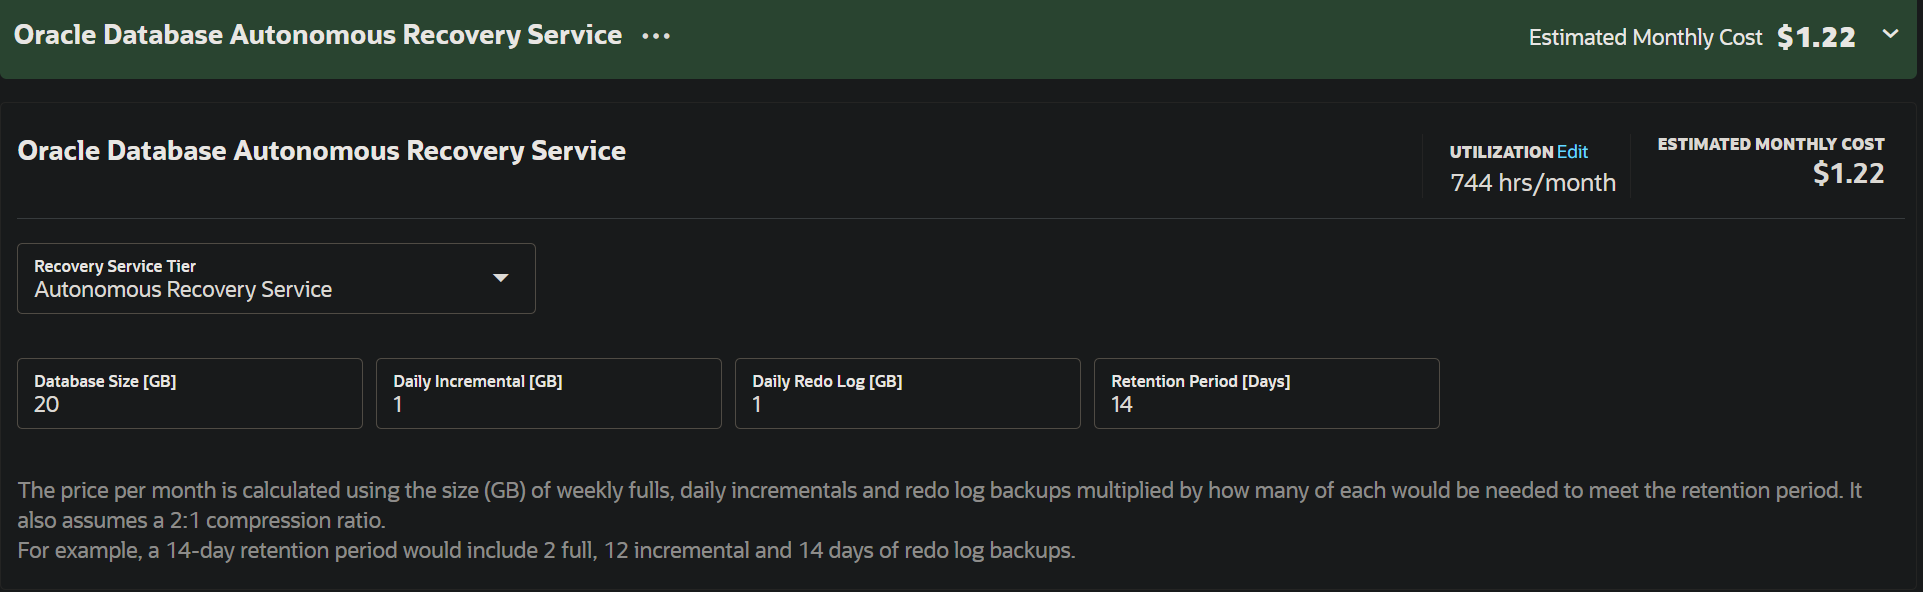Viewport: 1923px width, 592px height.
Task: Click the $1.22 value under Estimated Monthly Cost
Action: (x=1848, y=174)
